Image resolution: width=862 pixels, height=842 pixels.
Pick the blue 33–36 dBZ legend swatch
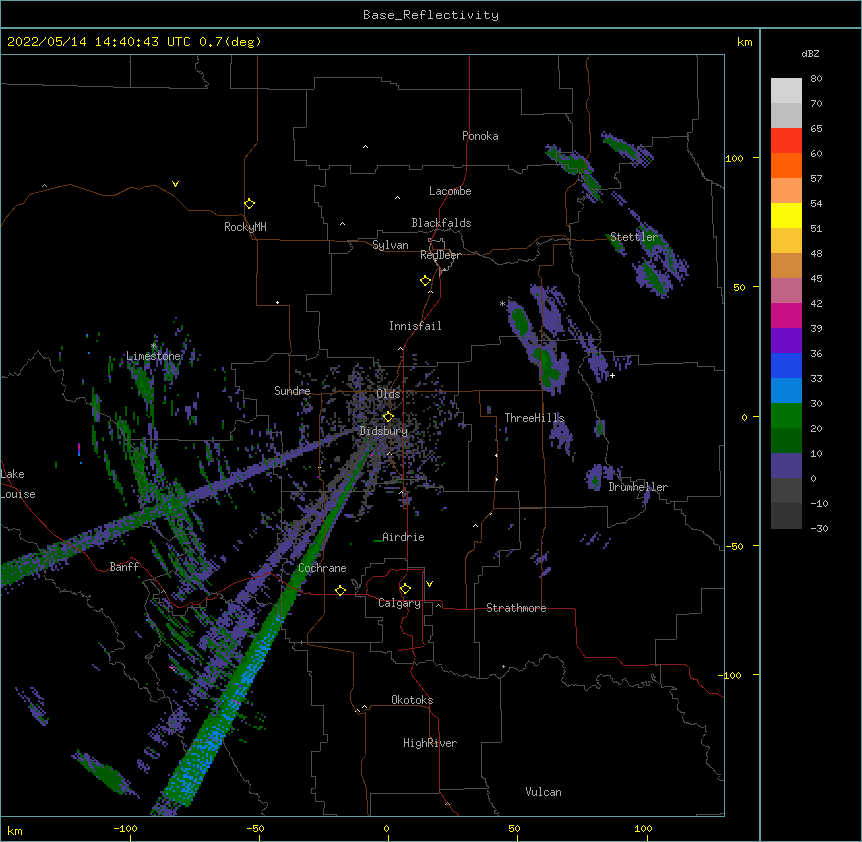click(786, 365)
